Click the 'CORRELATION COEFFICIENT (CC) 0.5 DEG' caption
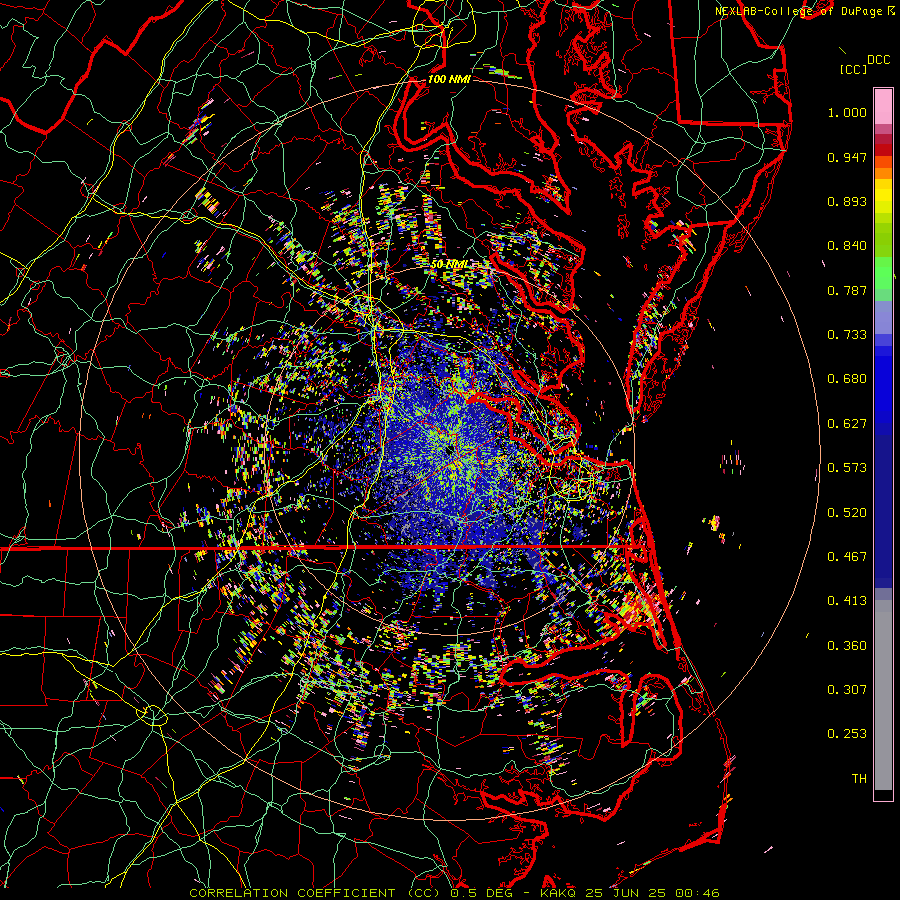 (x=351, y=893)
